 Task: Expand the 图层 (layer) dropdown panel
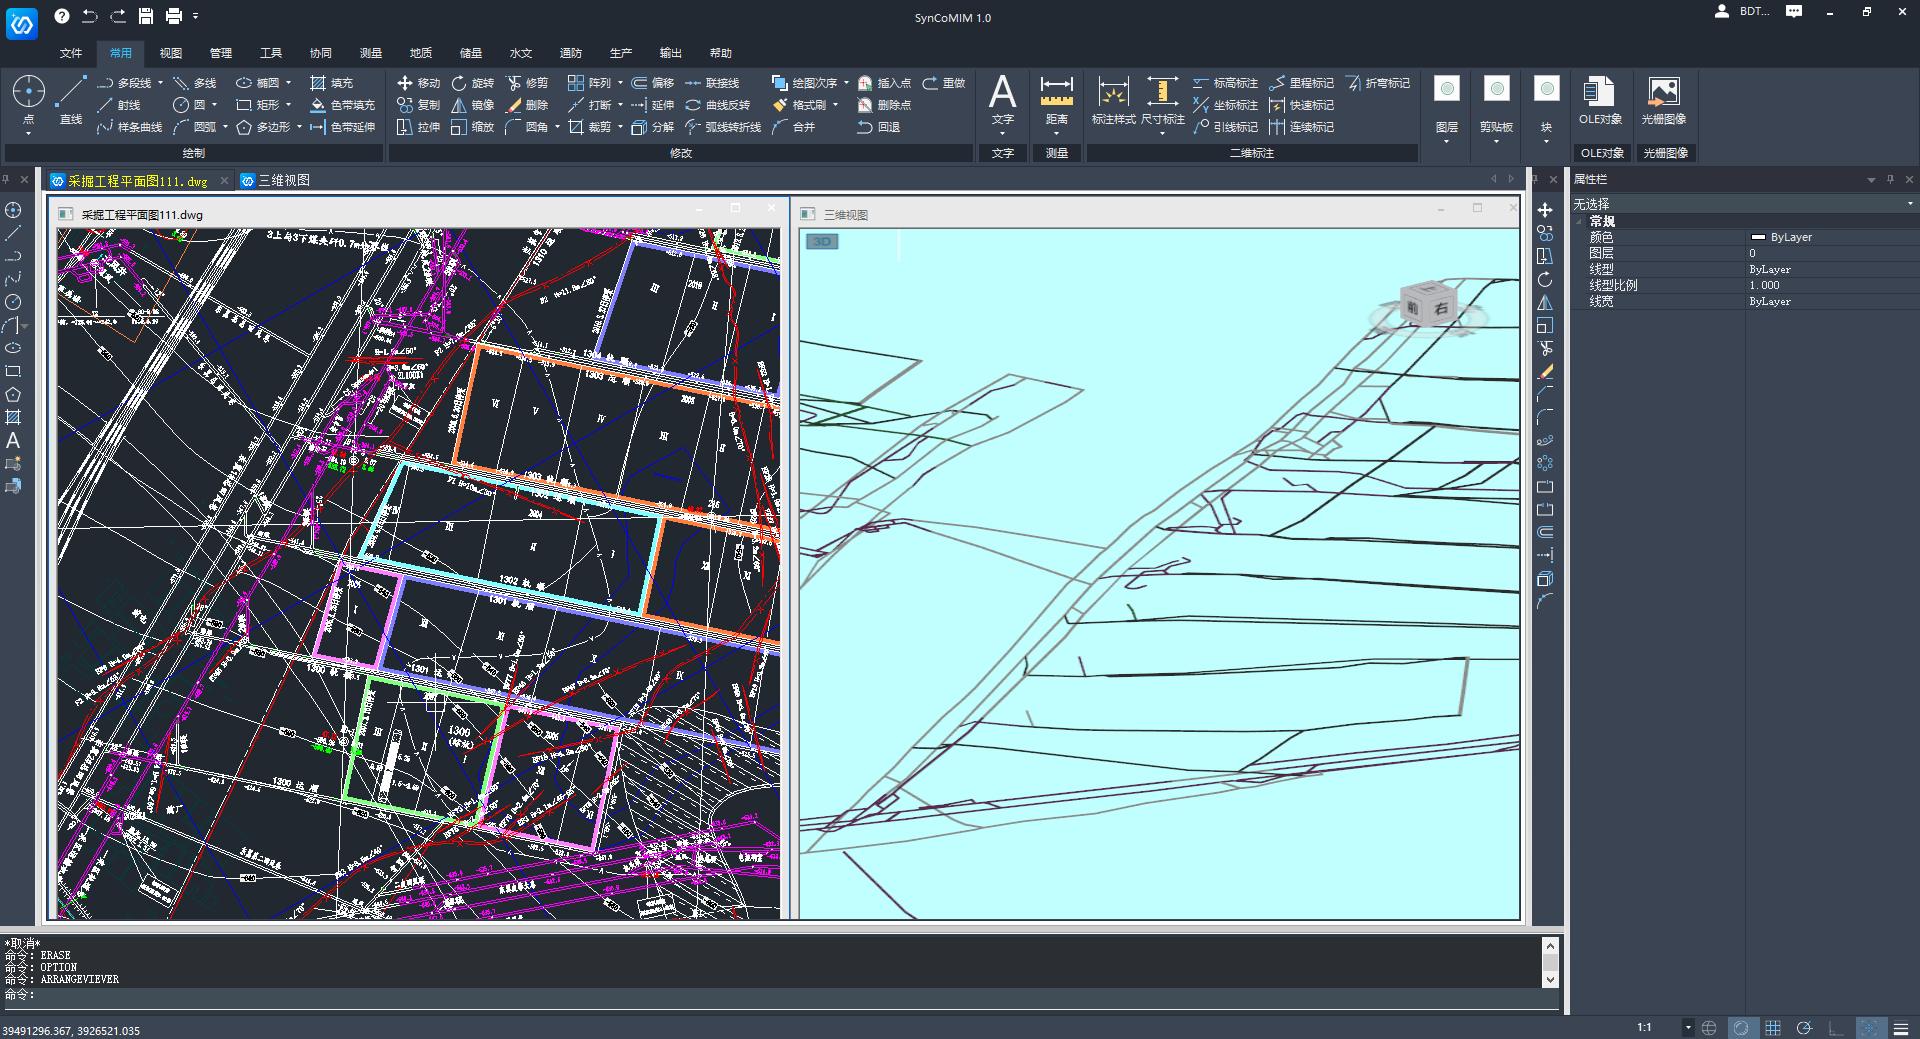tap(1446, 130)
